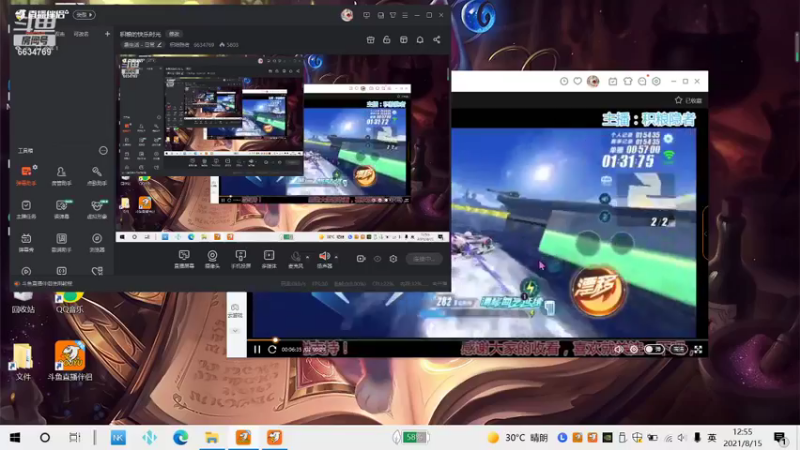Open File Explorer from the taskbar

point(212,437)
